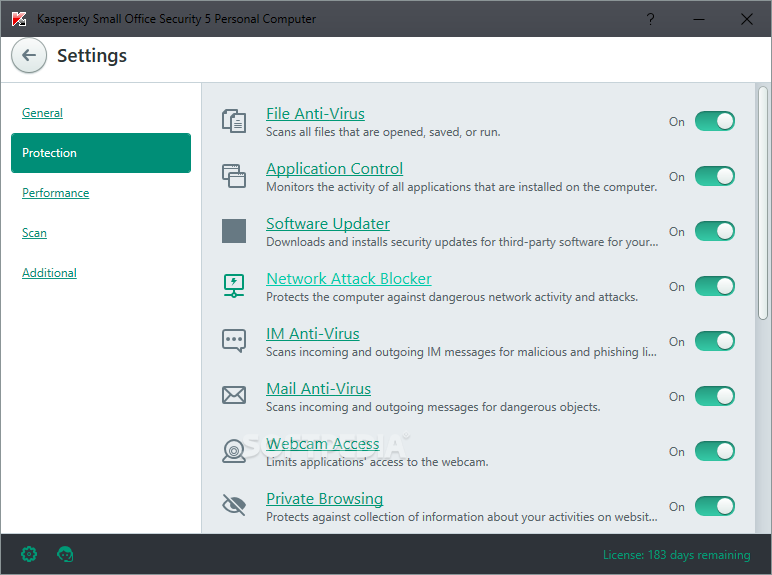Click the "Protects the computer against dangerous network" text
The image size is (772, 575).
tap(452, 297)
